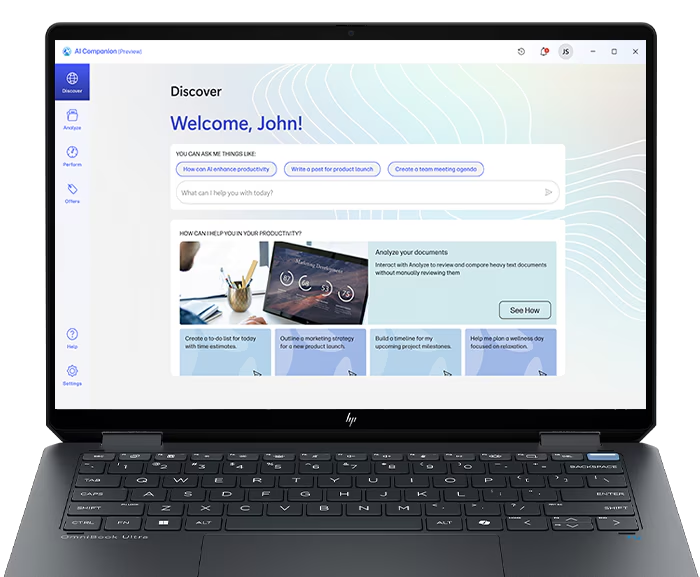Screen dimensions: 700x577
Task: Pick 'Create a team meeting agenda' suggestion
Action: coord(436,169)
